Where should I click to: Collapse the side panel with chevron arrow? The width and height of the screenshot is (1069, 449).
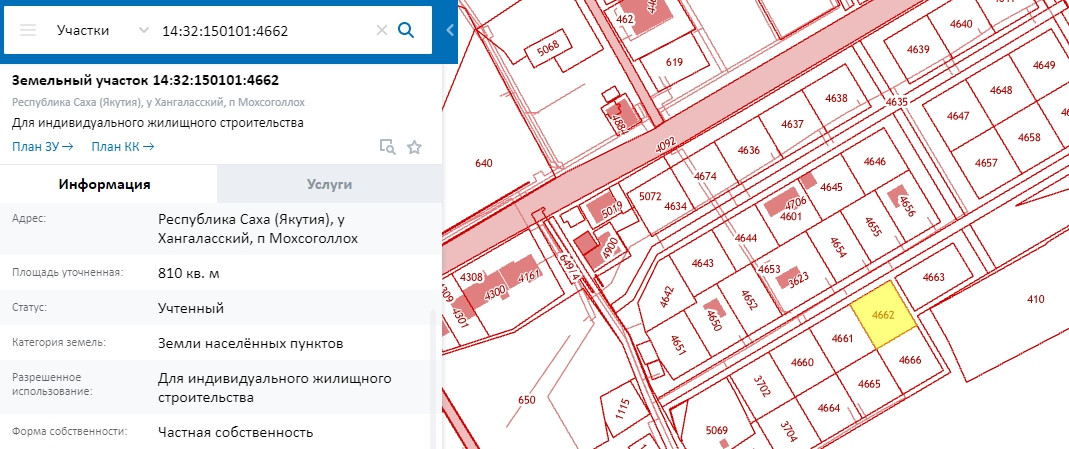[450, 30]
